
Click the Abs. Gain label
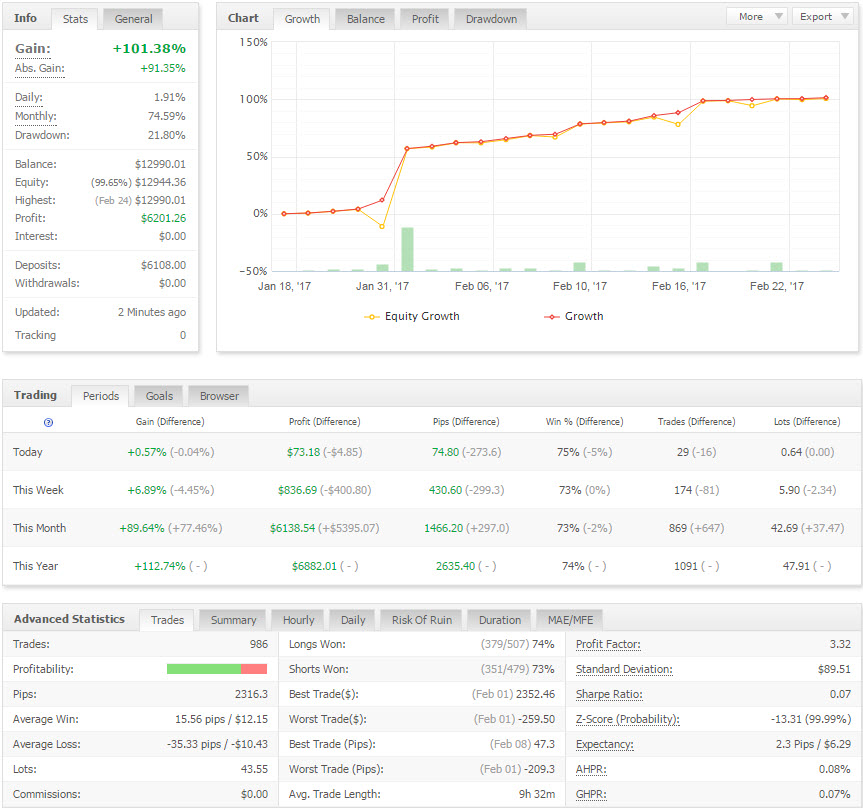[x=40, y=69]
